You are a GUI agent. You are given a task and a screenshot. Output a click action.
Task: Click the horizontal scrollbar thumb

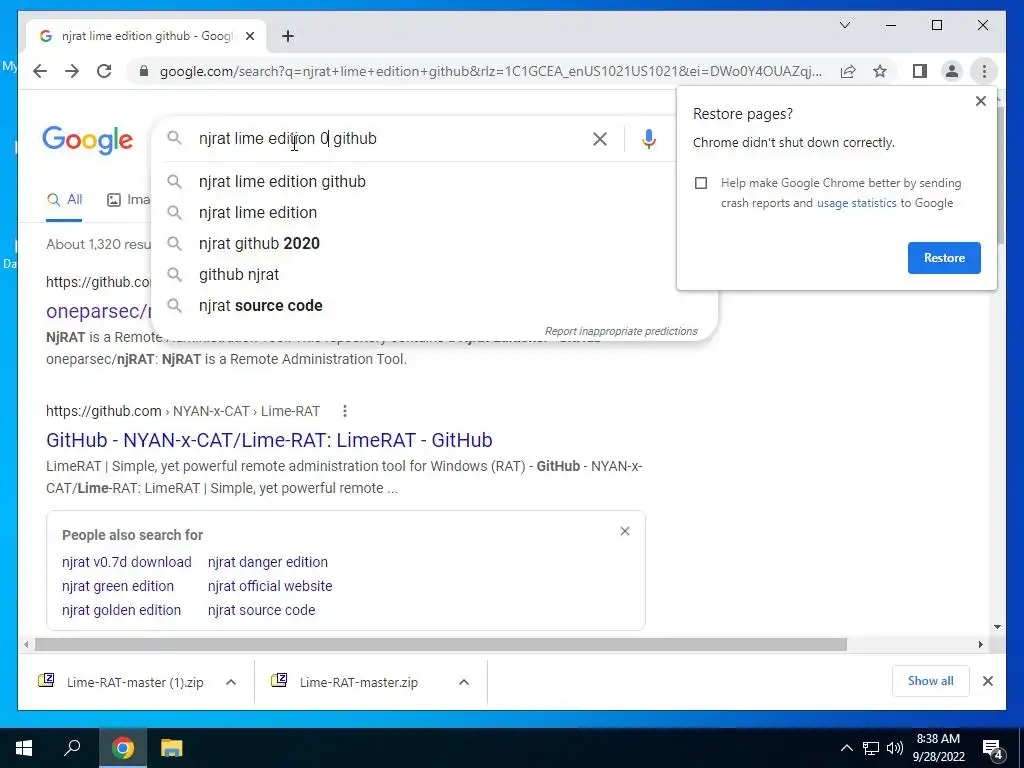click(441, 645)
